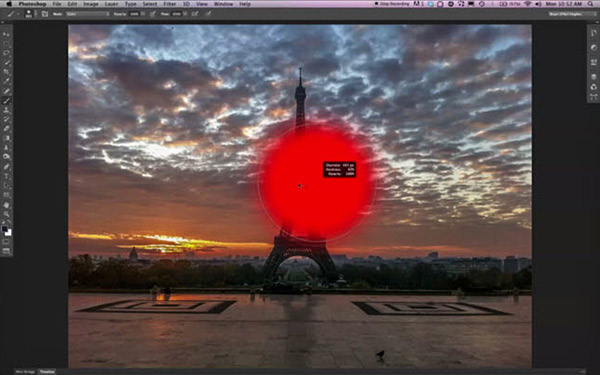This screenshot has height=375, width=600.
Task: Open the File menu
Action: point(57,4)
